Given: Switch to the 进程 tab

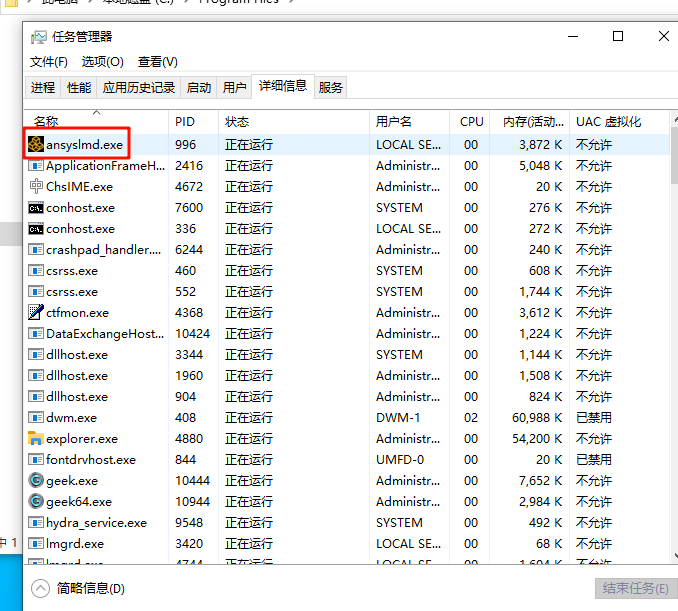Looking at the screenshot, I should coord(43,88).
